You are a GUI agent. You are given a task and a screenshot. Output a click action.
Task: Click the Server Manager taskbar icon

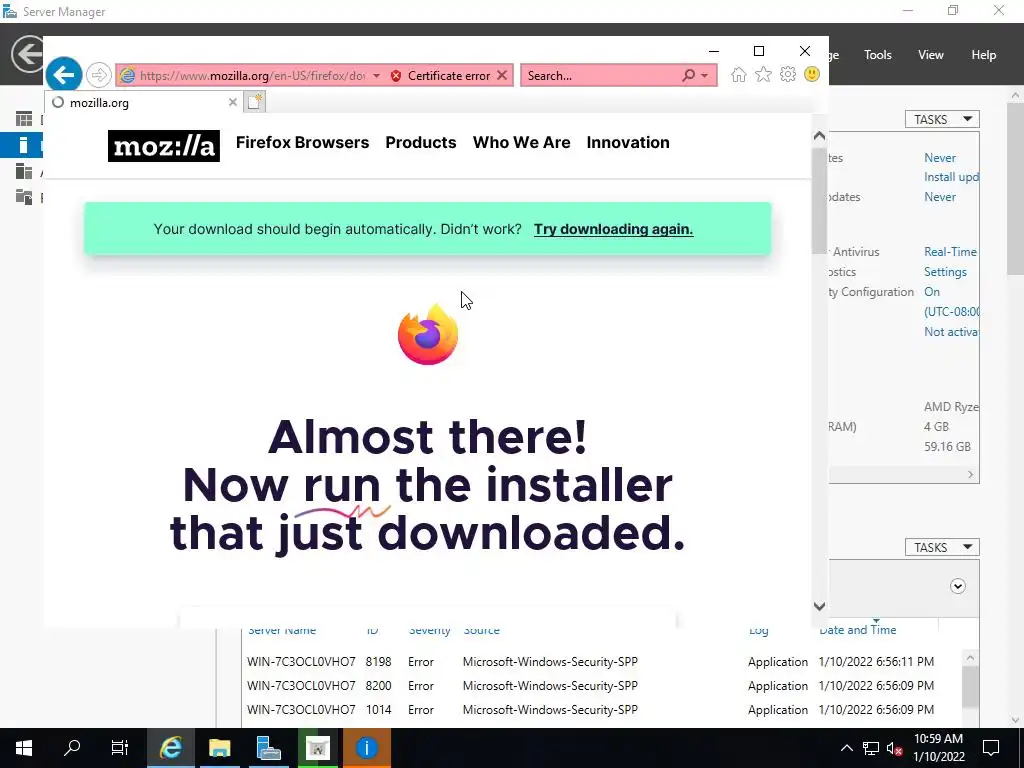[268, 748]
